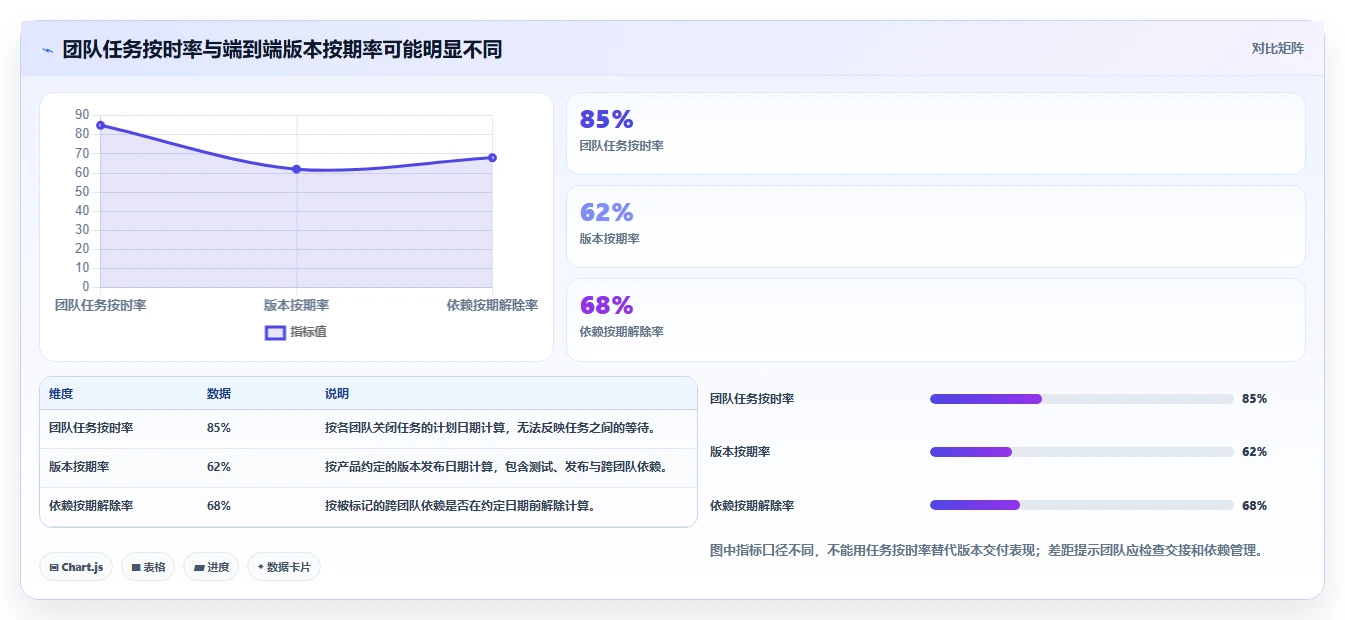
Task: Click the 68% 依赖按期解除率 card
Action: coord(936,320)
